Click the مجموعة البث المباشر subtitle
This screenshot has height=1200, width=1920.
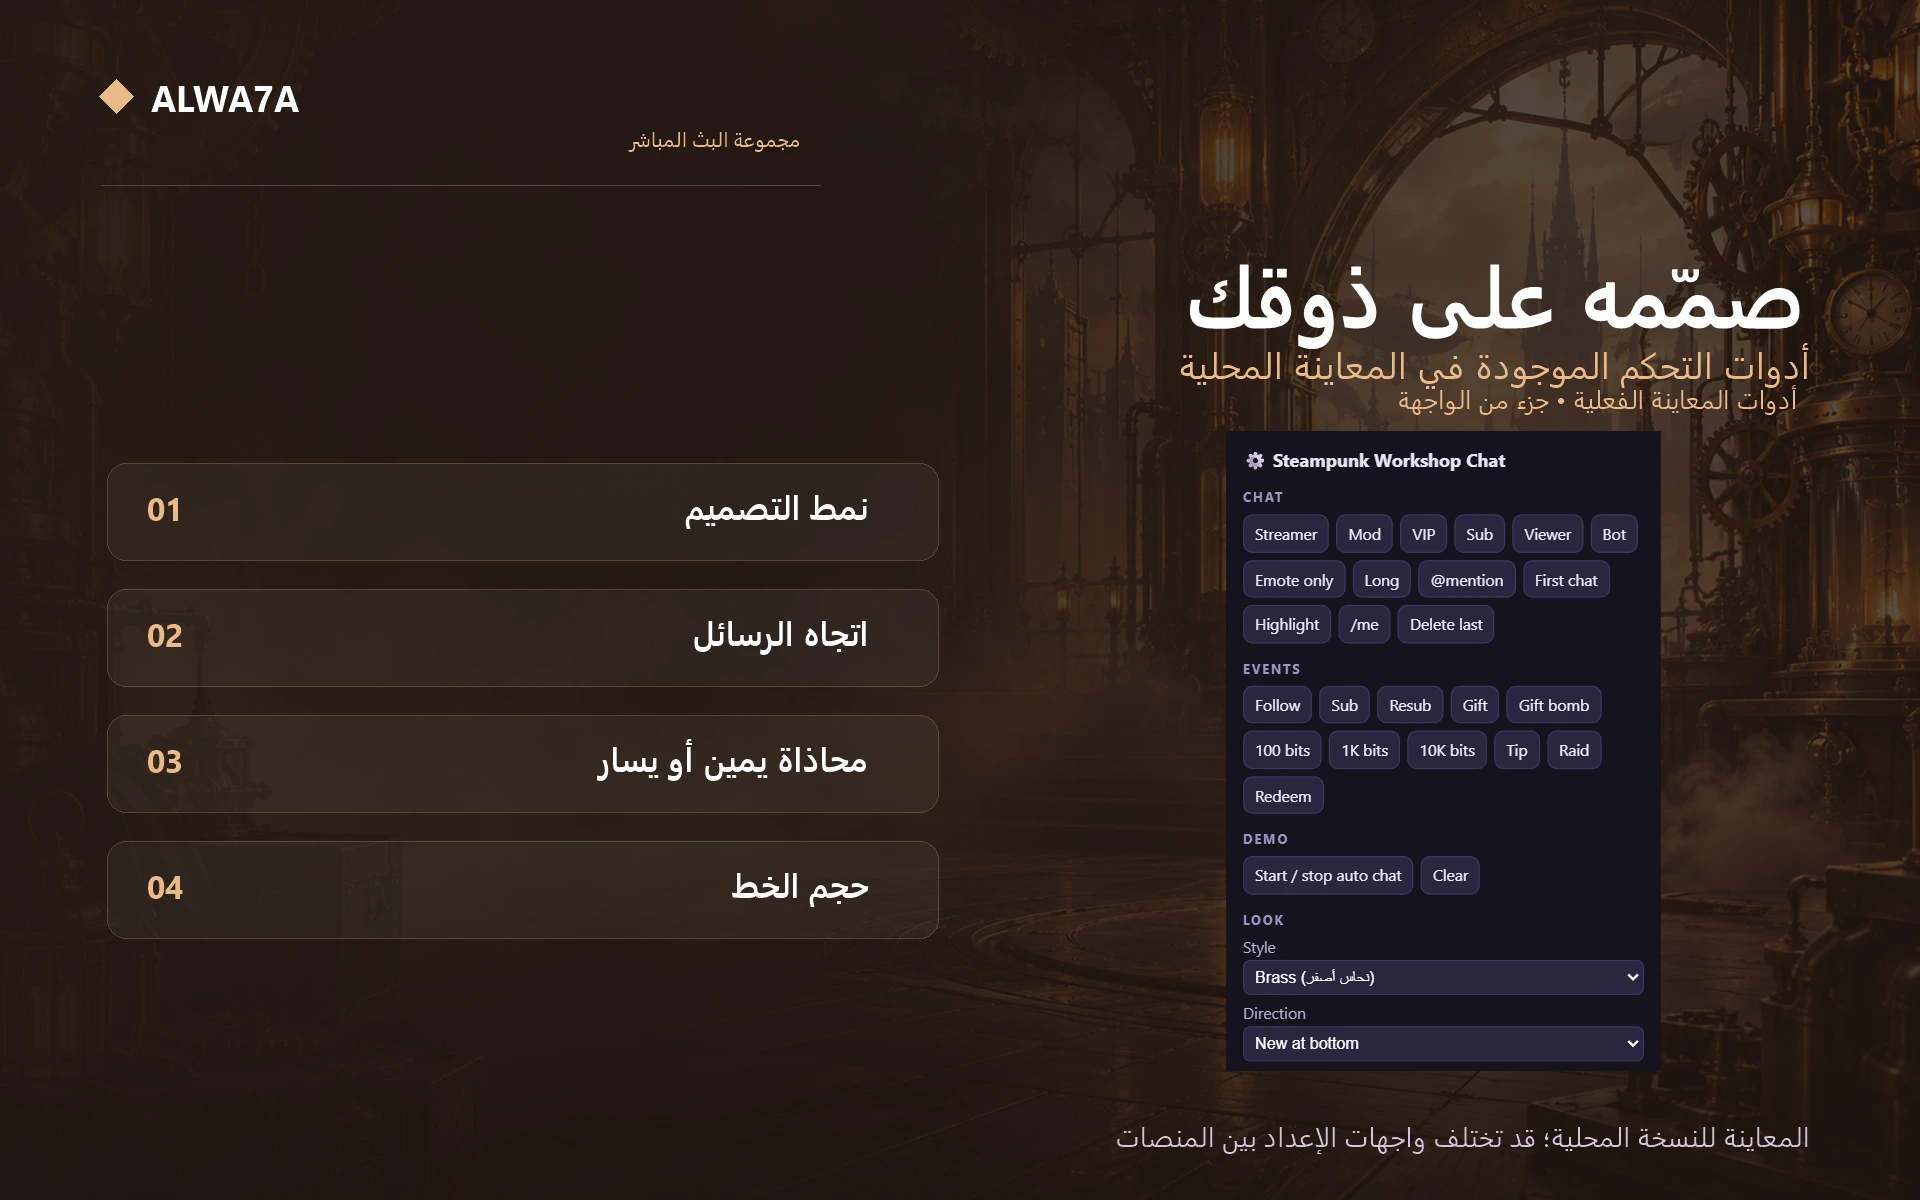pos(714,140)
